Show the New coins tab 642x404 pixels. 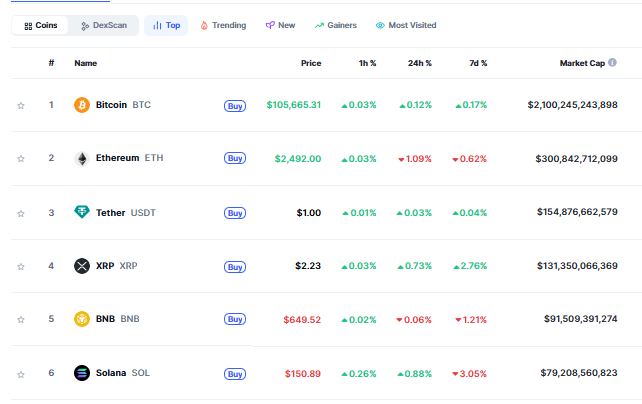click(280, 25)
